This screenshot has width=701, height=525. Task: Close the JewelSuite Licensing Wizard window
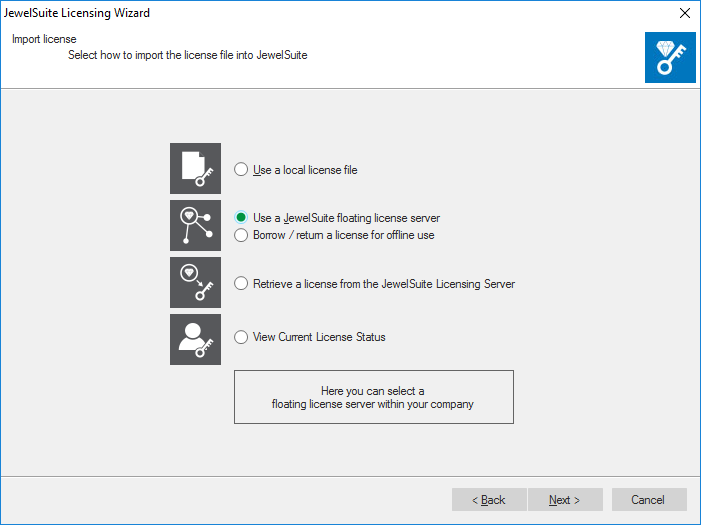[x=684, y=13]
